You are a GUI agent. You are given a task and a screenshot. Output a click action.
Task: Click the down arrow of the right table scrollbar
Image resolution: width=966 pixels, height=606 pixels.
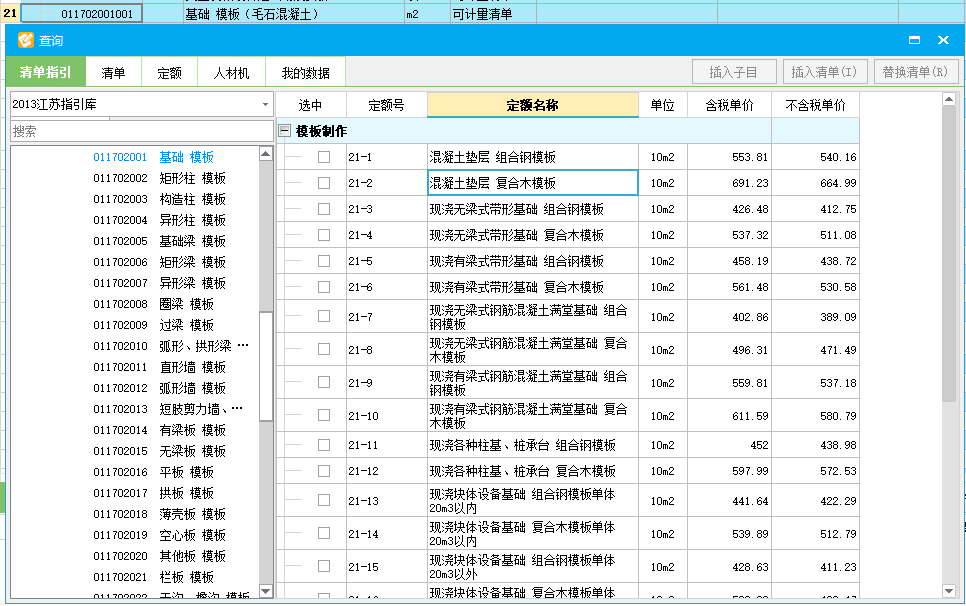pos(949,591)
